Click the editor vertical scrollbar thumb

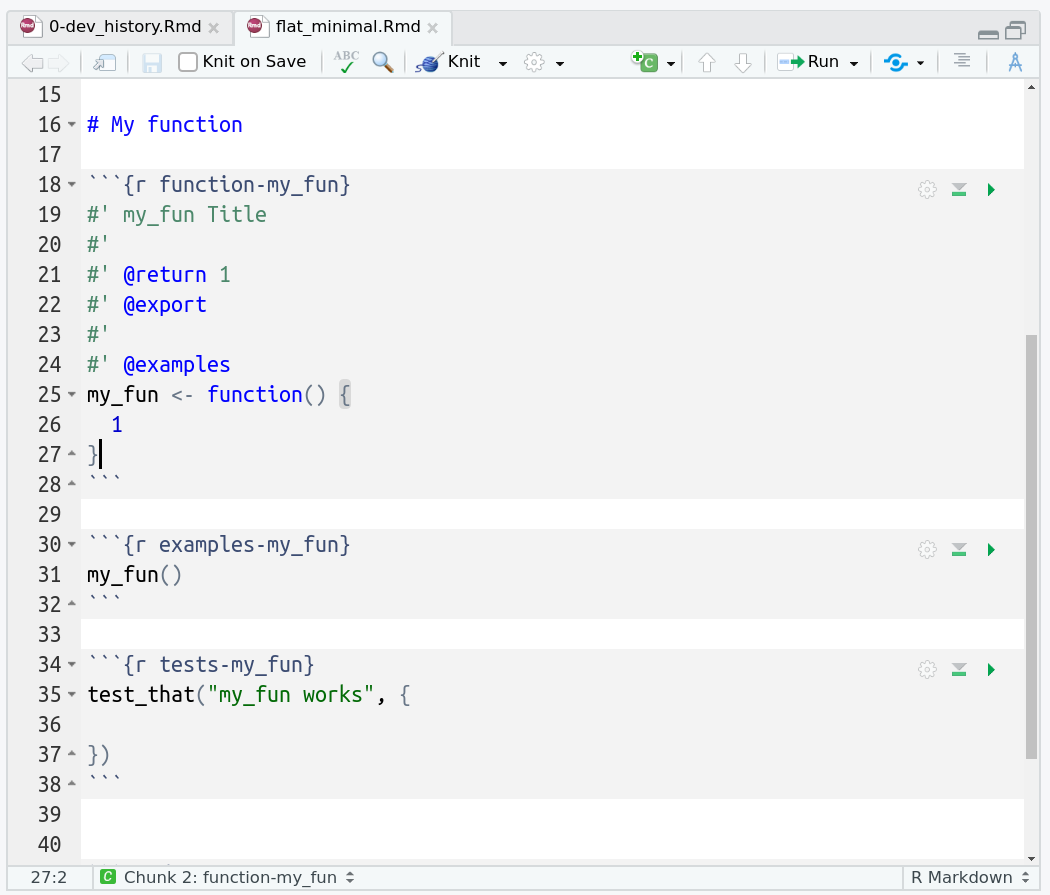[x=1031, y=547]
